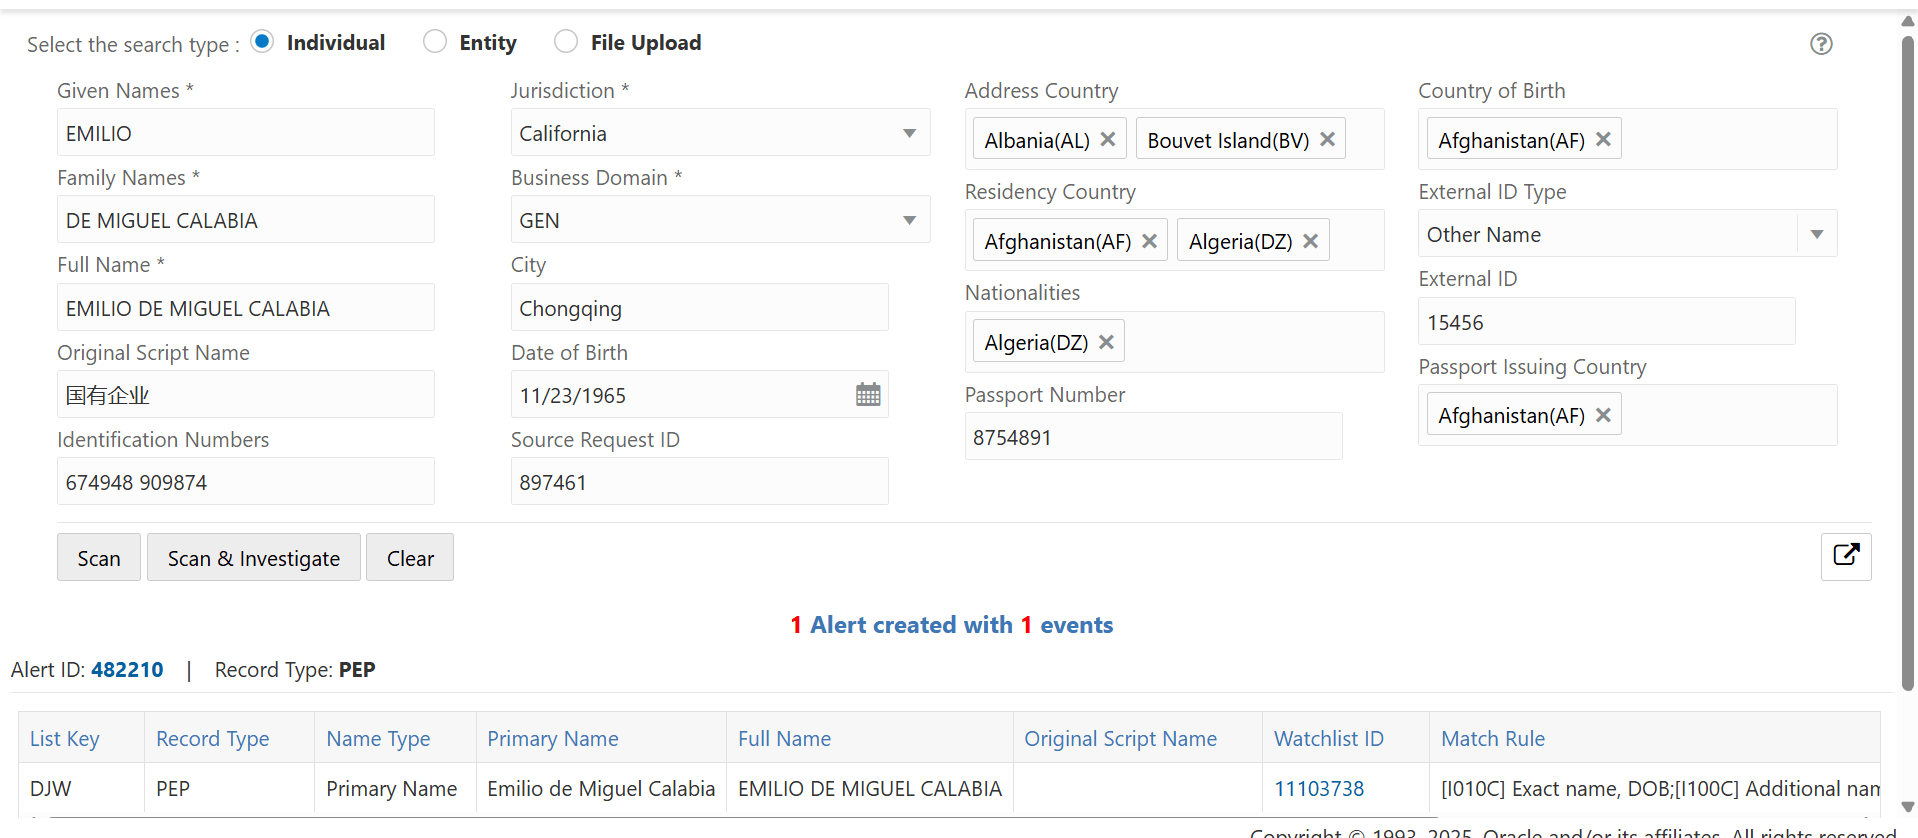This screenshot has width=1918, height=838.
Task: Open the help question mark icon
Action: click(x=1821, y=44)
